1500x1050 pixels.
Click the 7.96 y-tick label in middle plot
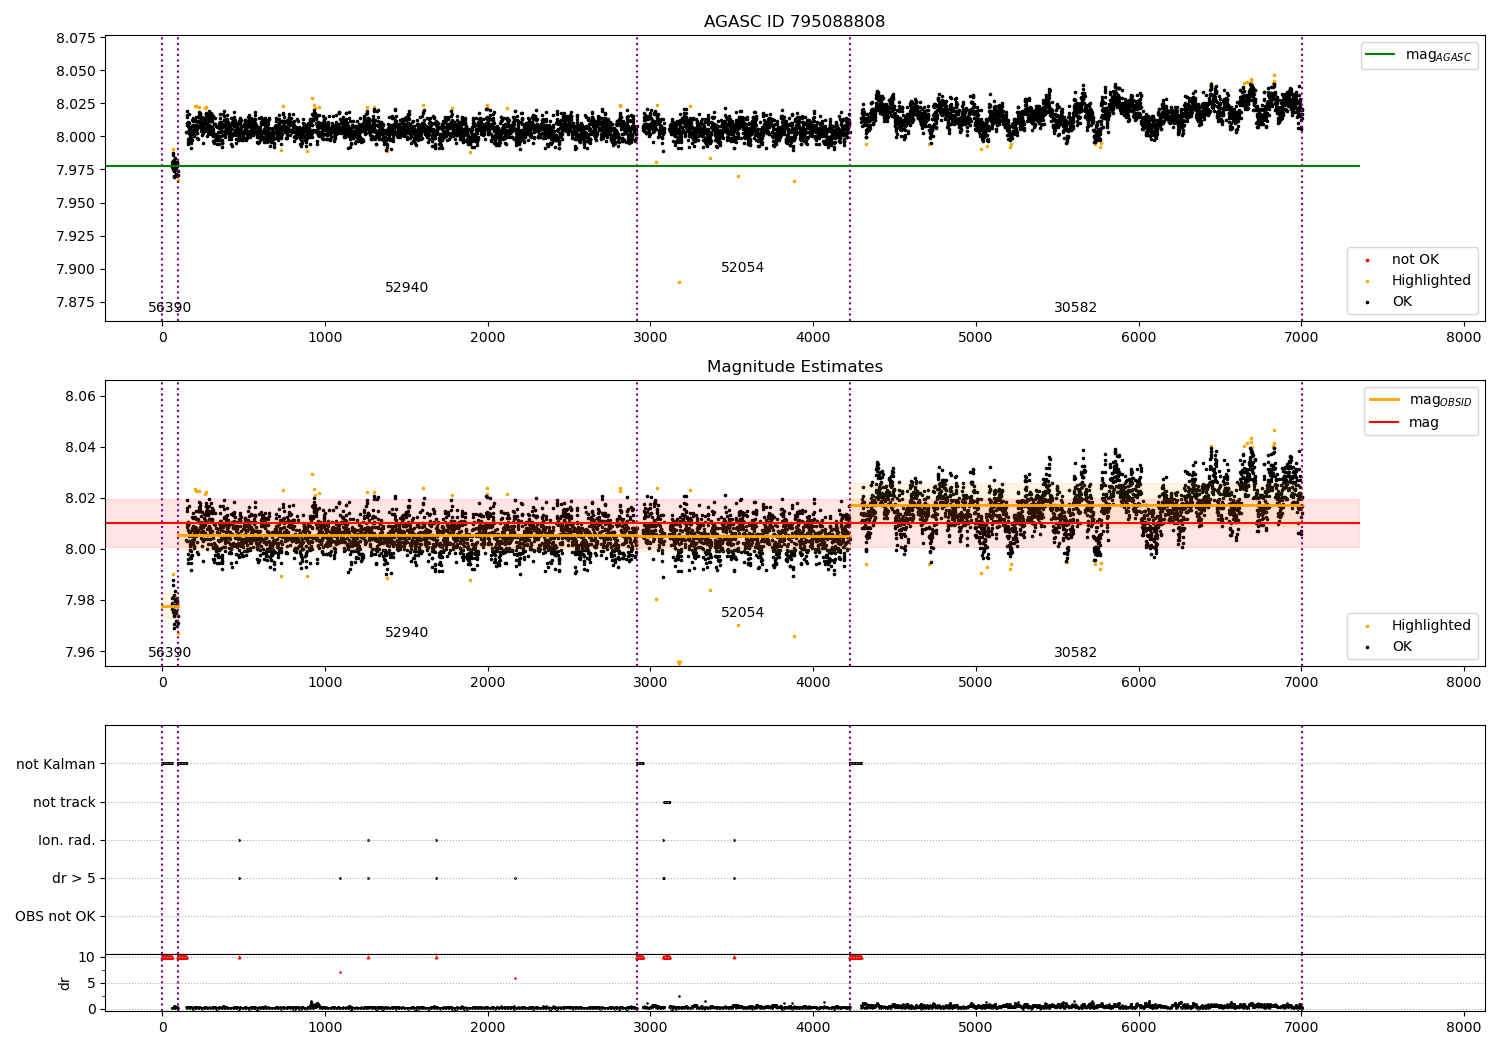coord(81,652)
